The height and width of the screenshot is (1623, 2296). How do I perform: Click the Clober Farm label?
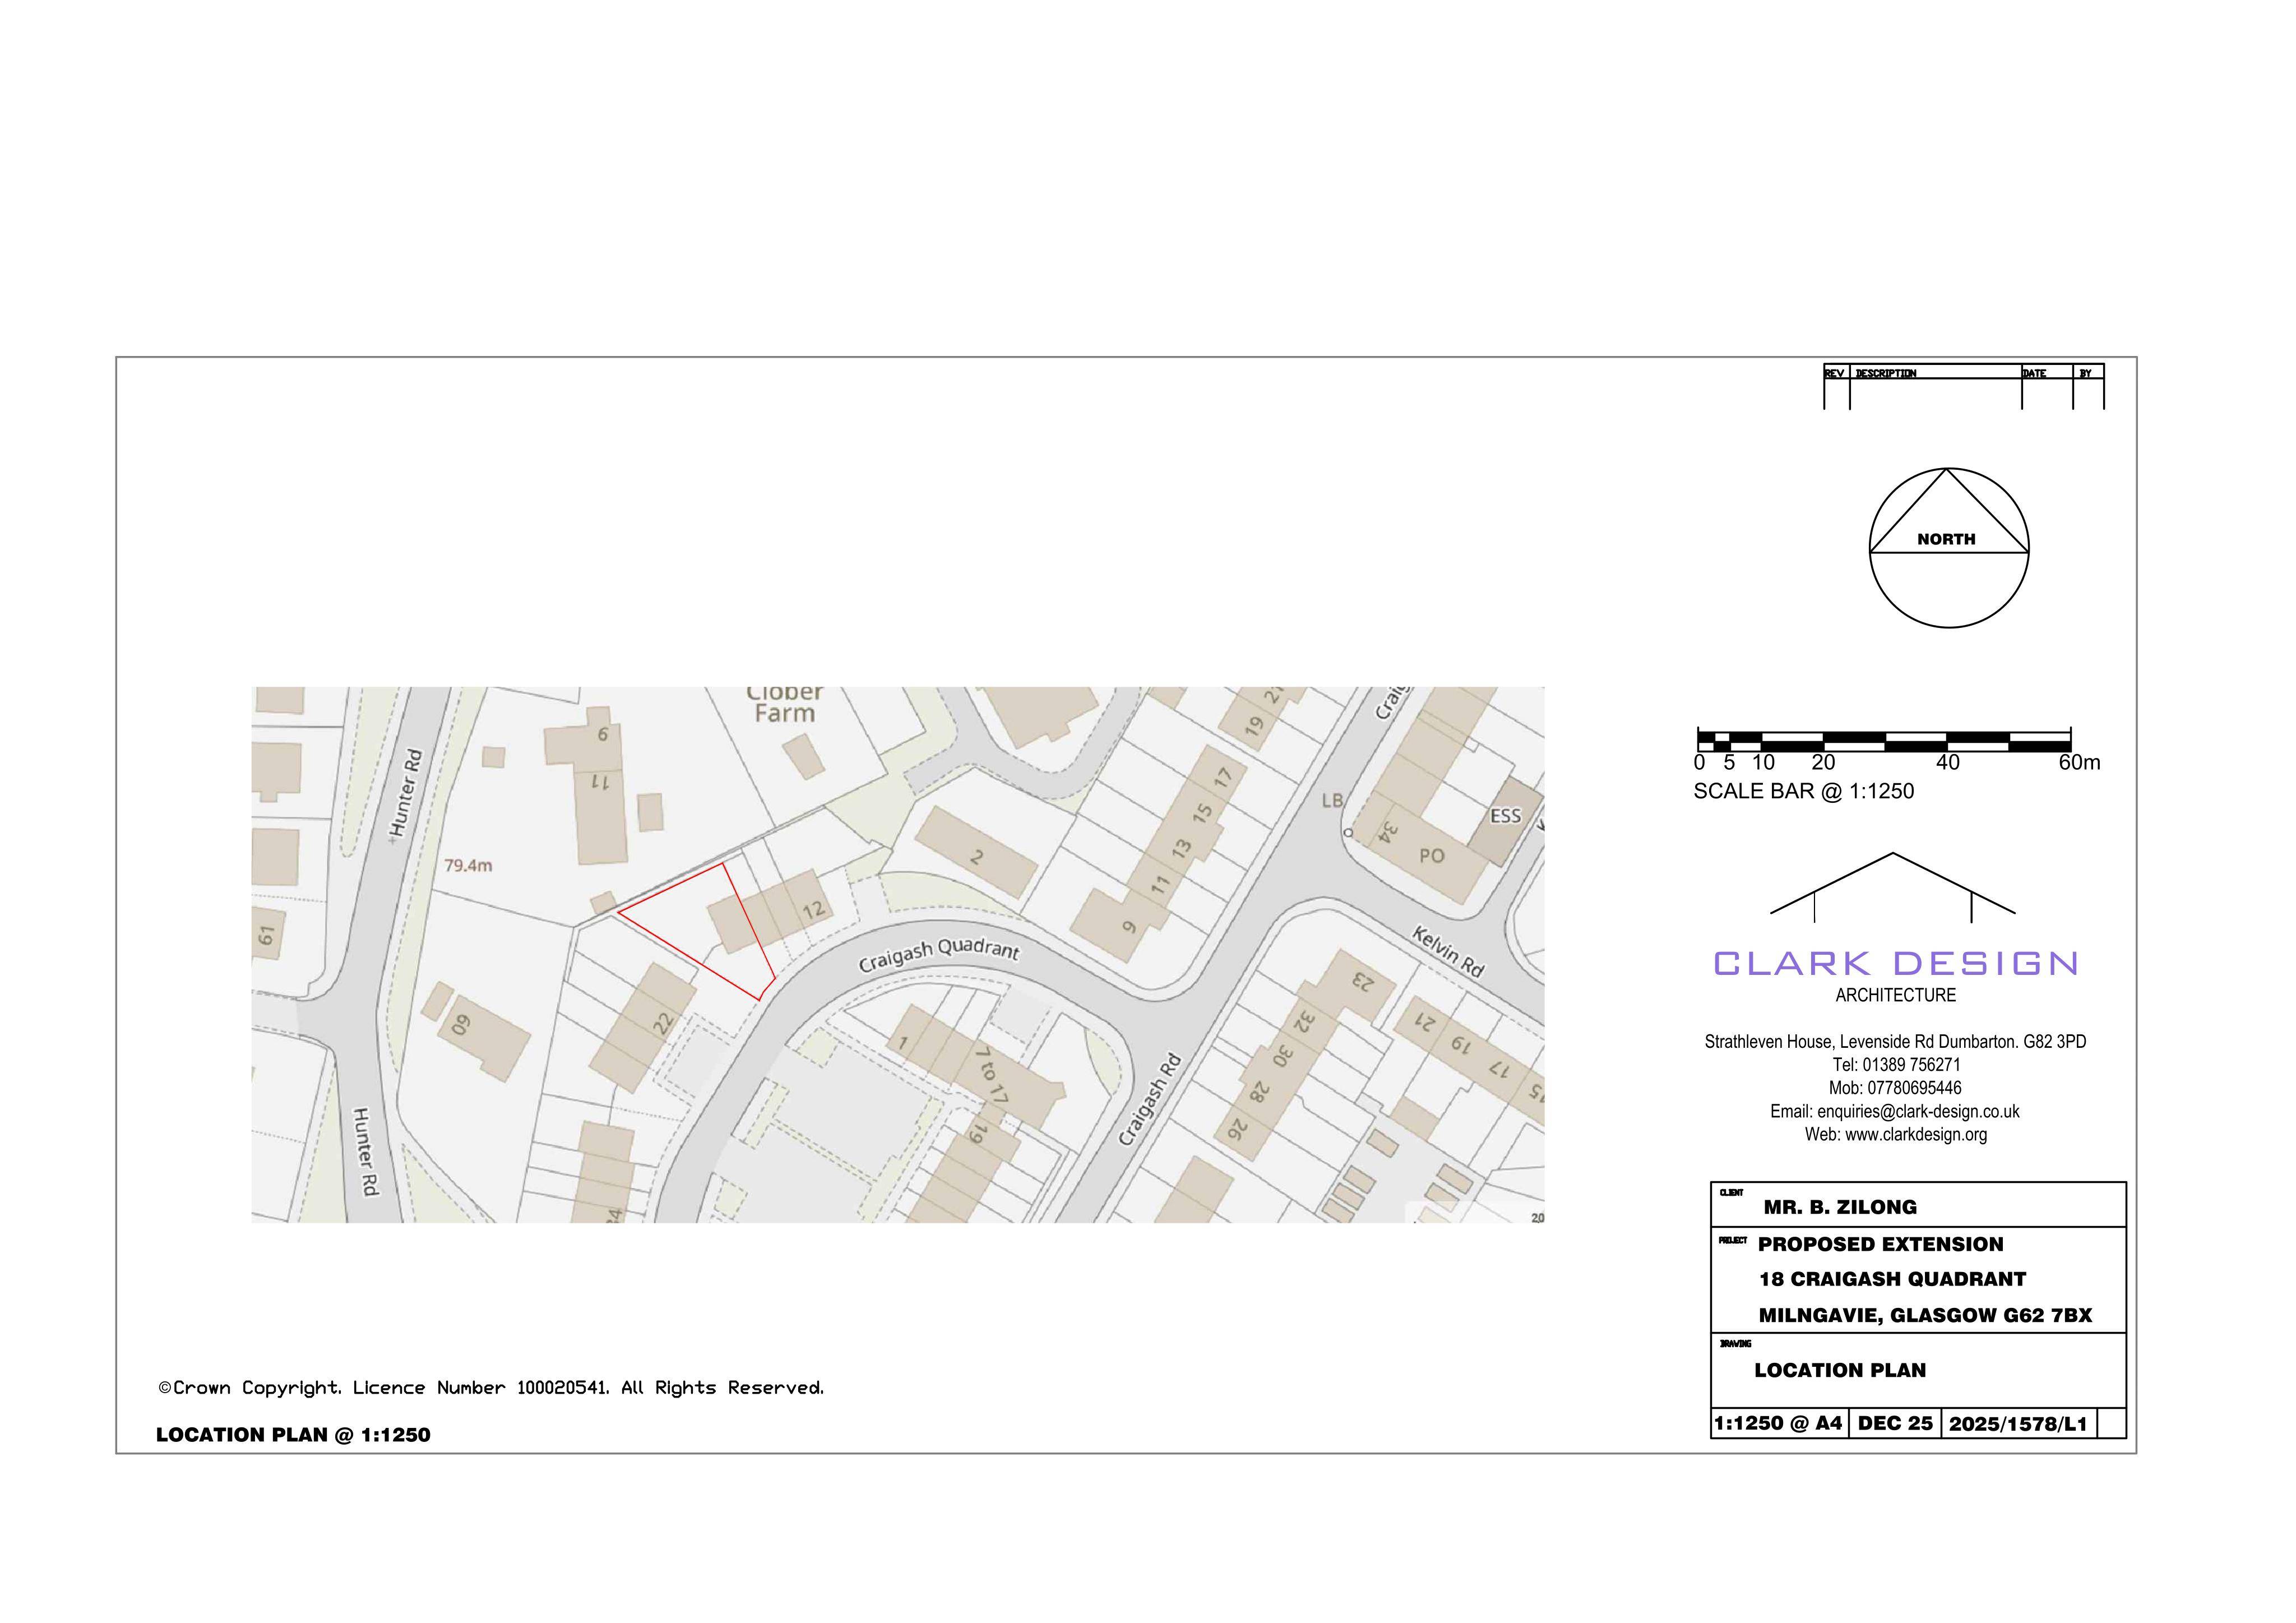click(785, 703)
